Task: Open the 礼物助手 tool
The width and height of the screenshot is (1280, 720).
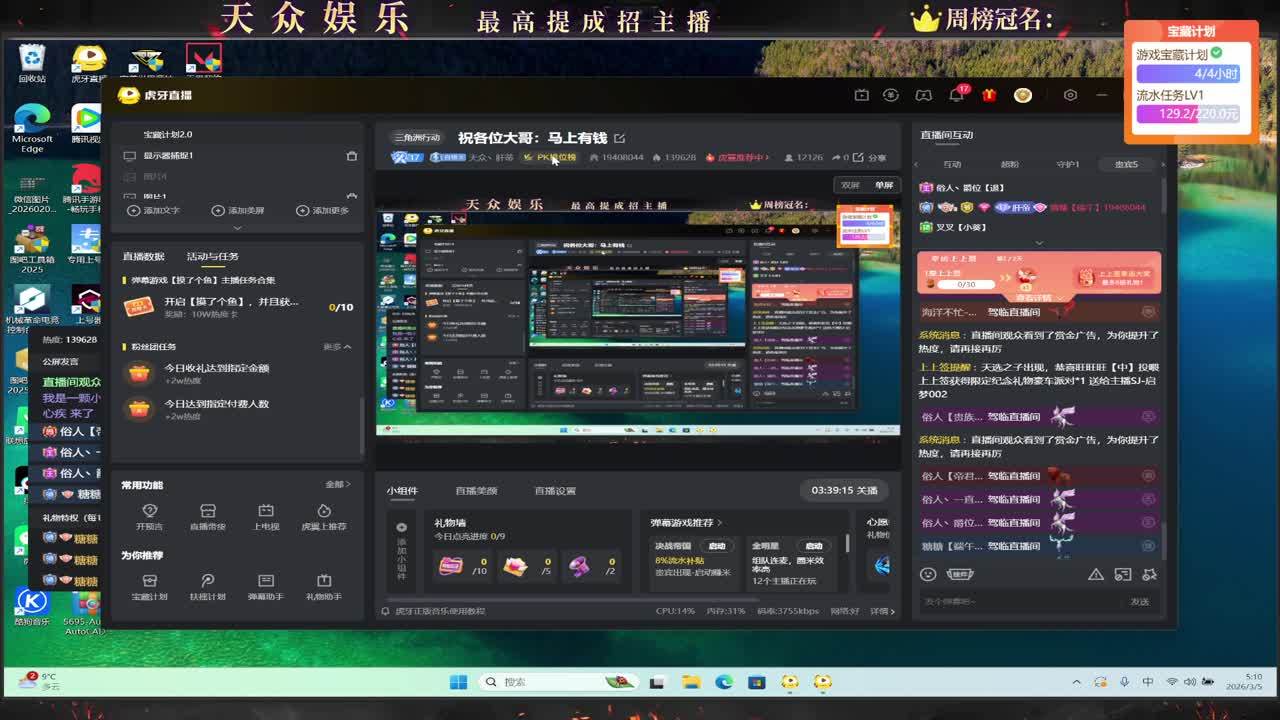Action: point(324,587)
